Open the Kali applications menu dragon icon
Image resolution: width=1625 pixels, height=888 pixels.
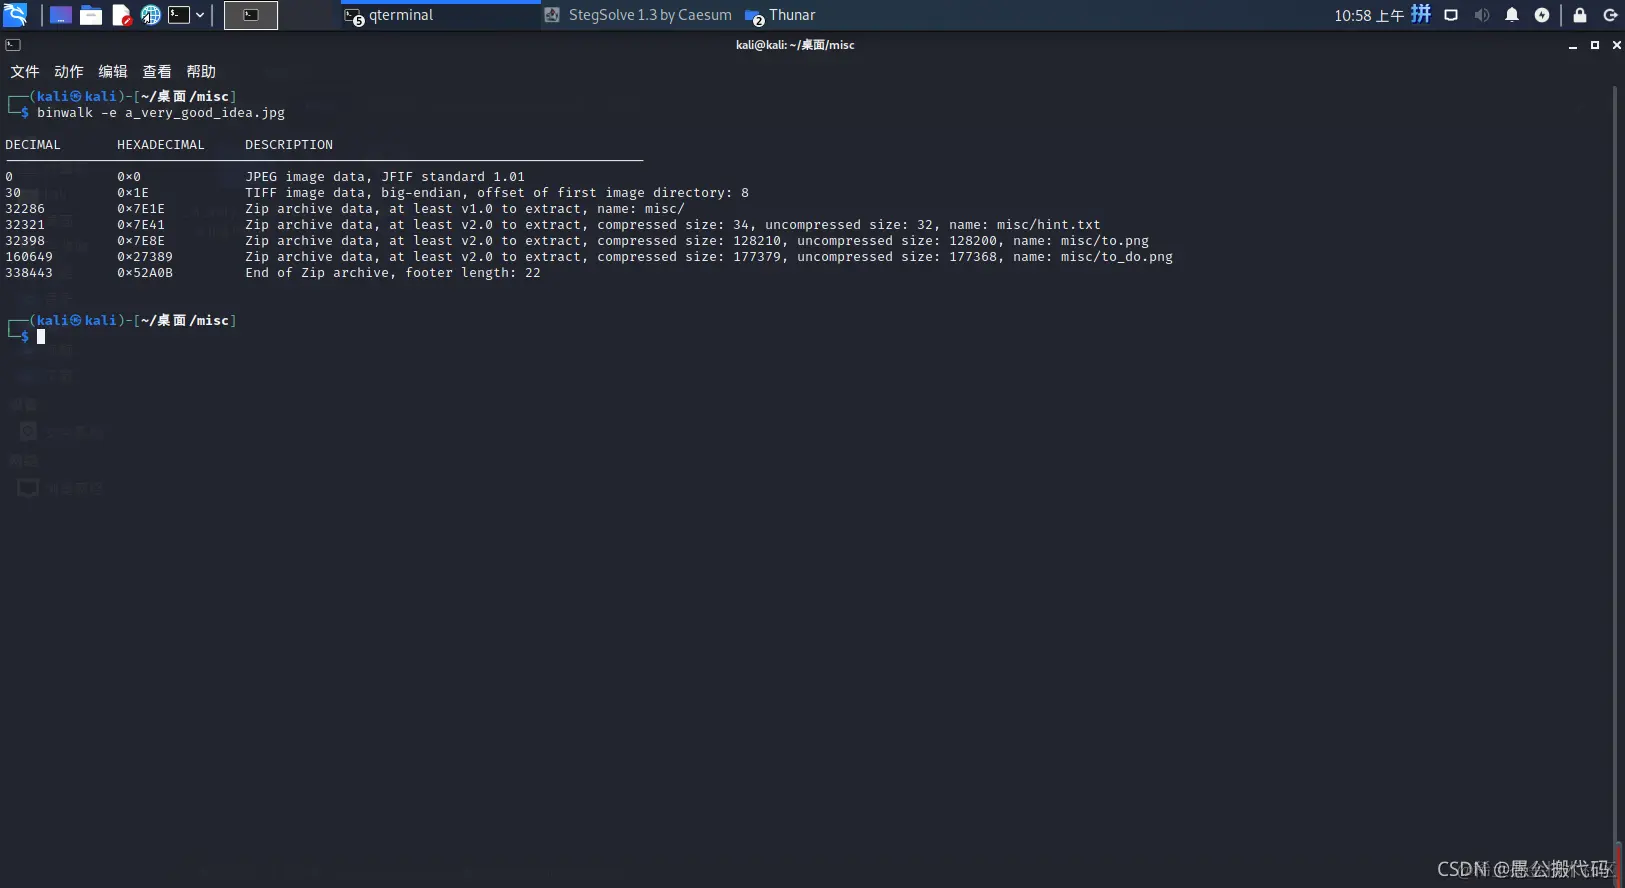tap(15, 15)
